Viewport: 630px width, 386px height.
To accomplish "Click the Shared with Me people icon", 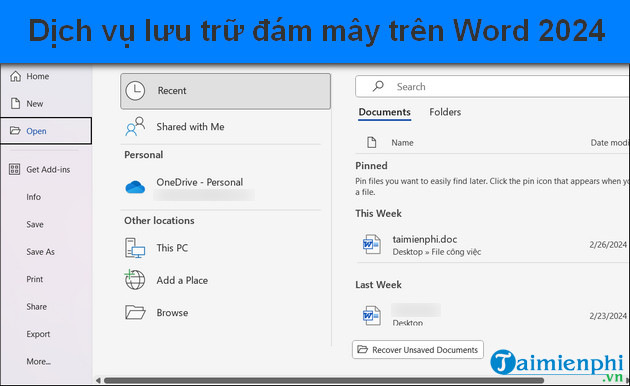I will point(135,127).
